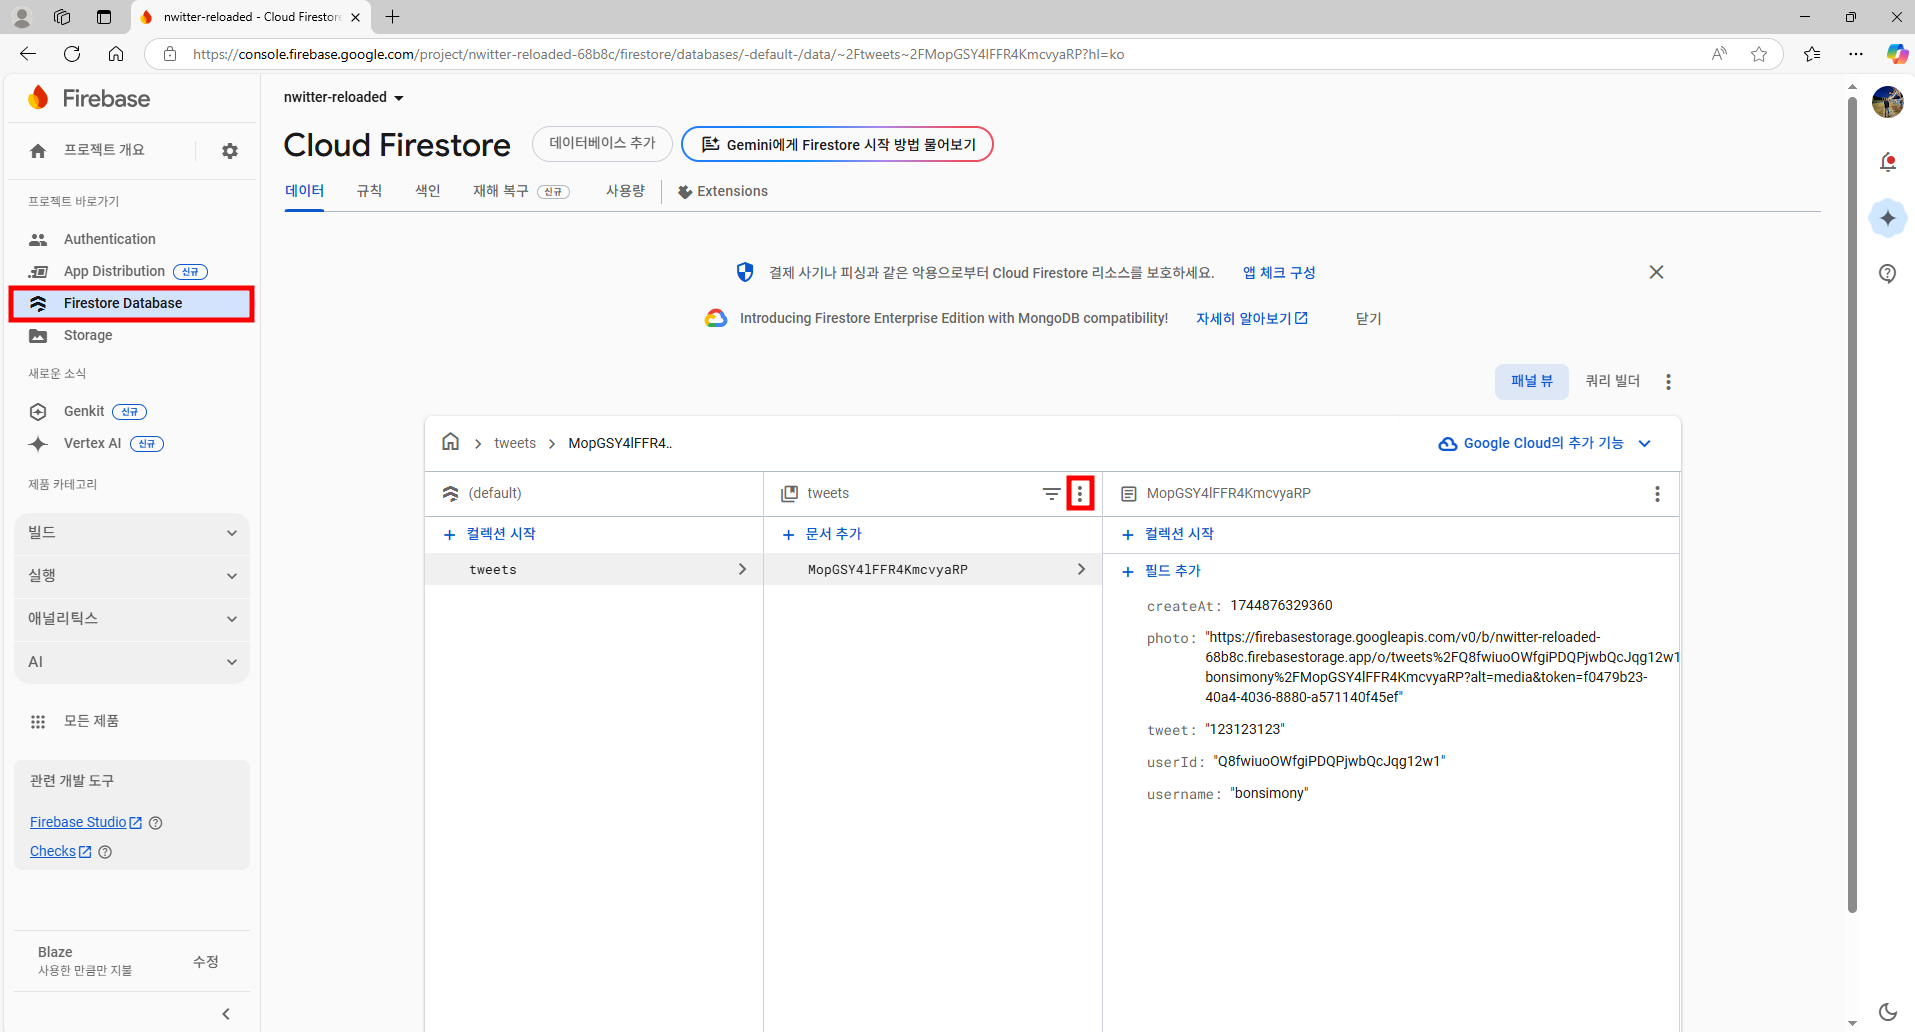Open Checks link
Viewport: 1915px width, 1032px height.
coord(60,851)
